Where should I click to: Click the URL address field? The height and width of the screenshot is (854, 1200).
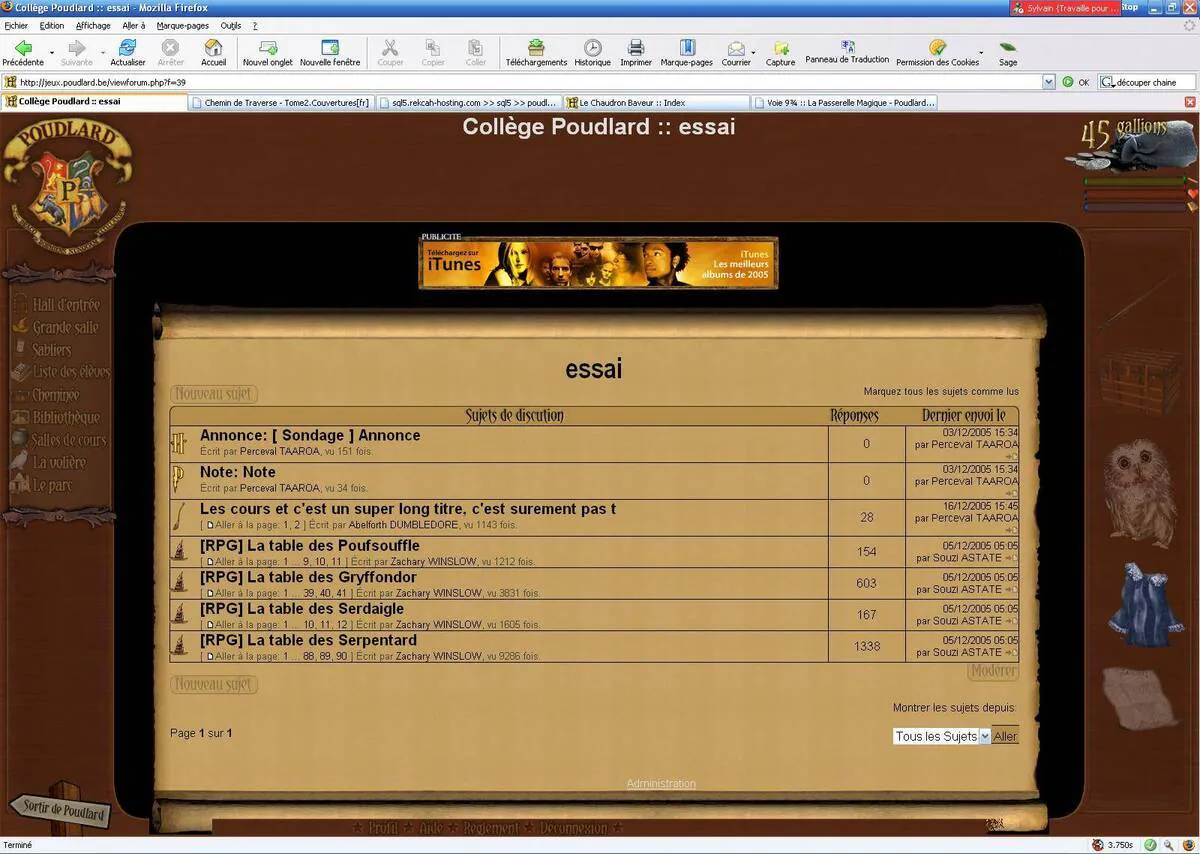(528, 82)
